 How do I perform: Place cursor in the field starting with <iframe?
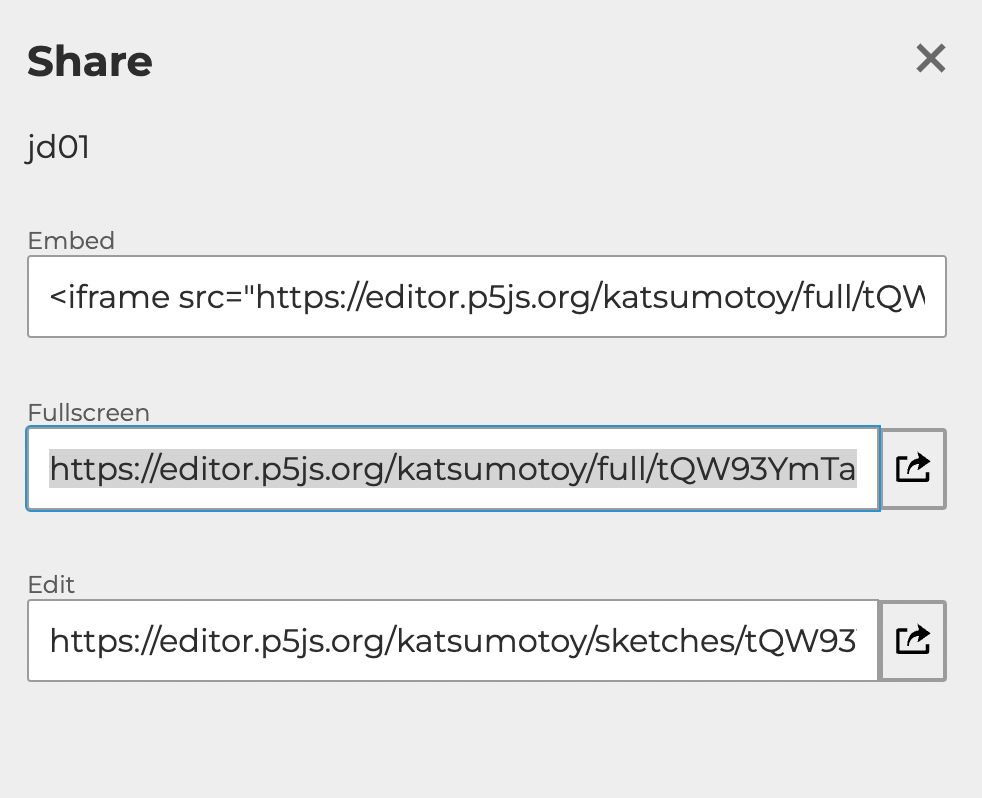pos(487,296)
